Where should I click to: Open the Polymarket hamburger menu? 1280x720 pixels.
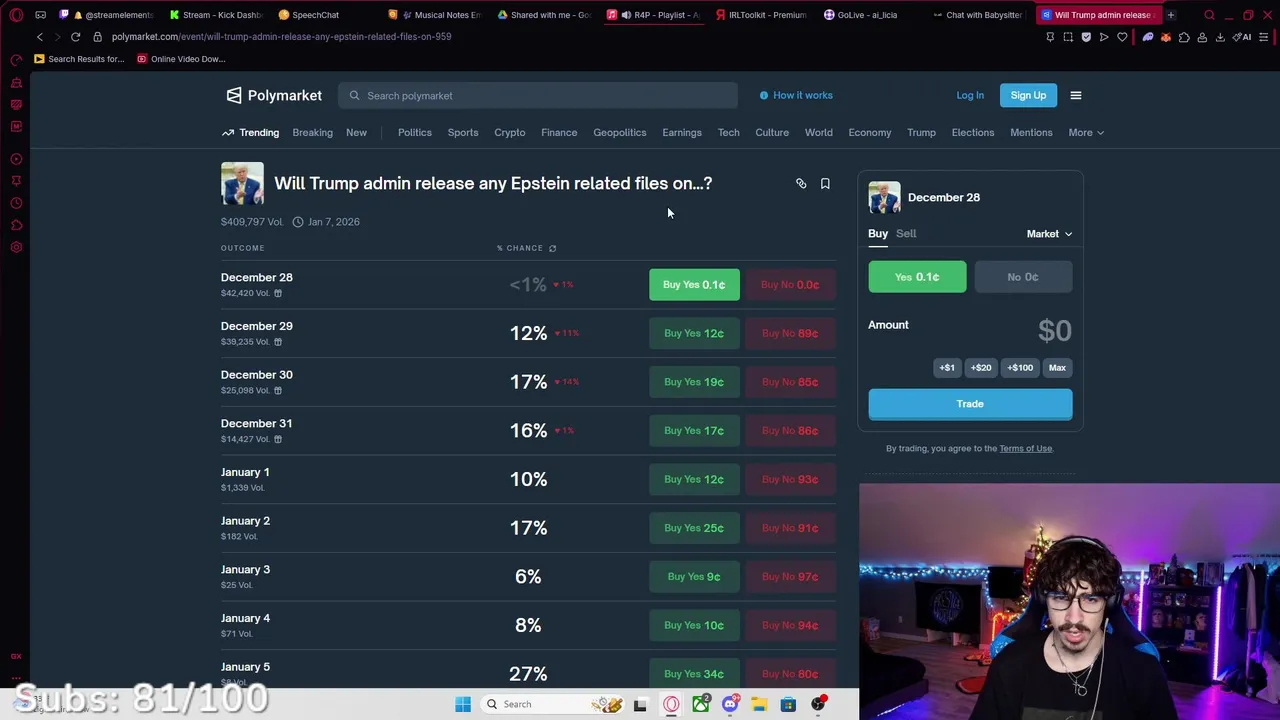1076,95
